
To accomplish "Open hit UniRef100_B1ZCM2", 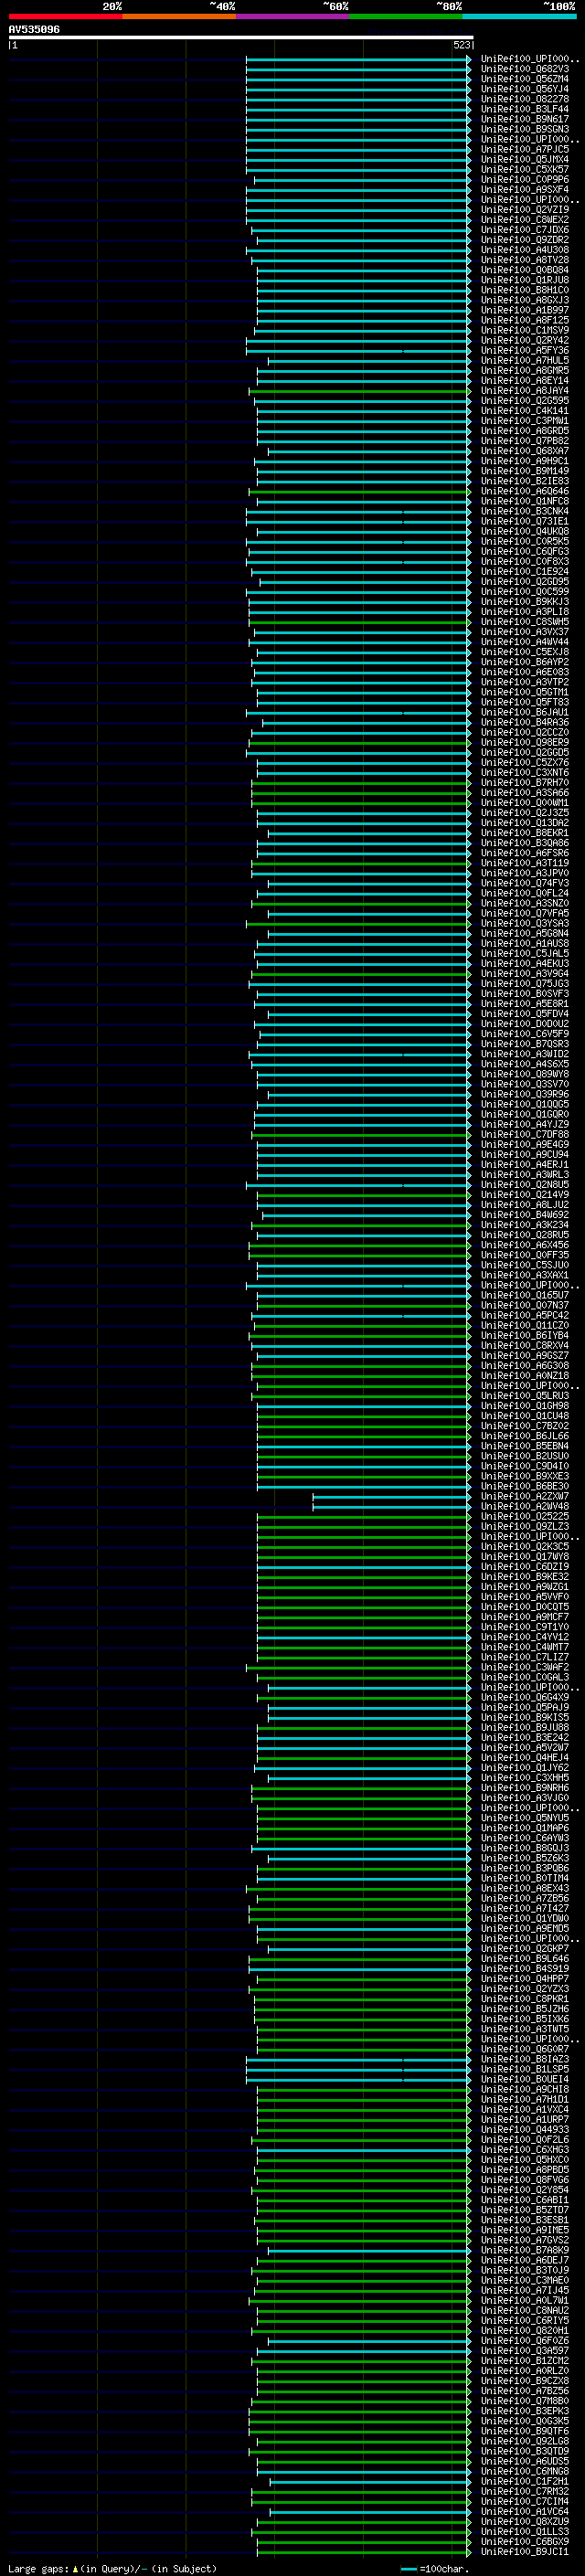I will [x=525, y=2360].
